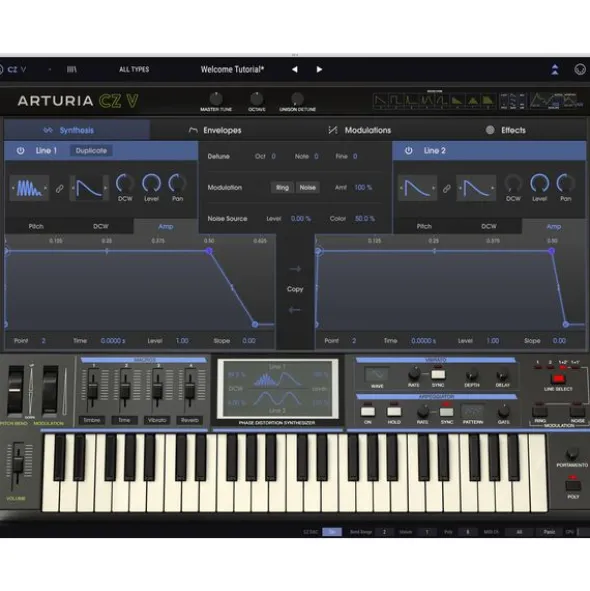Open the preset library browser icon

point(72,69)
